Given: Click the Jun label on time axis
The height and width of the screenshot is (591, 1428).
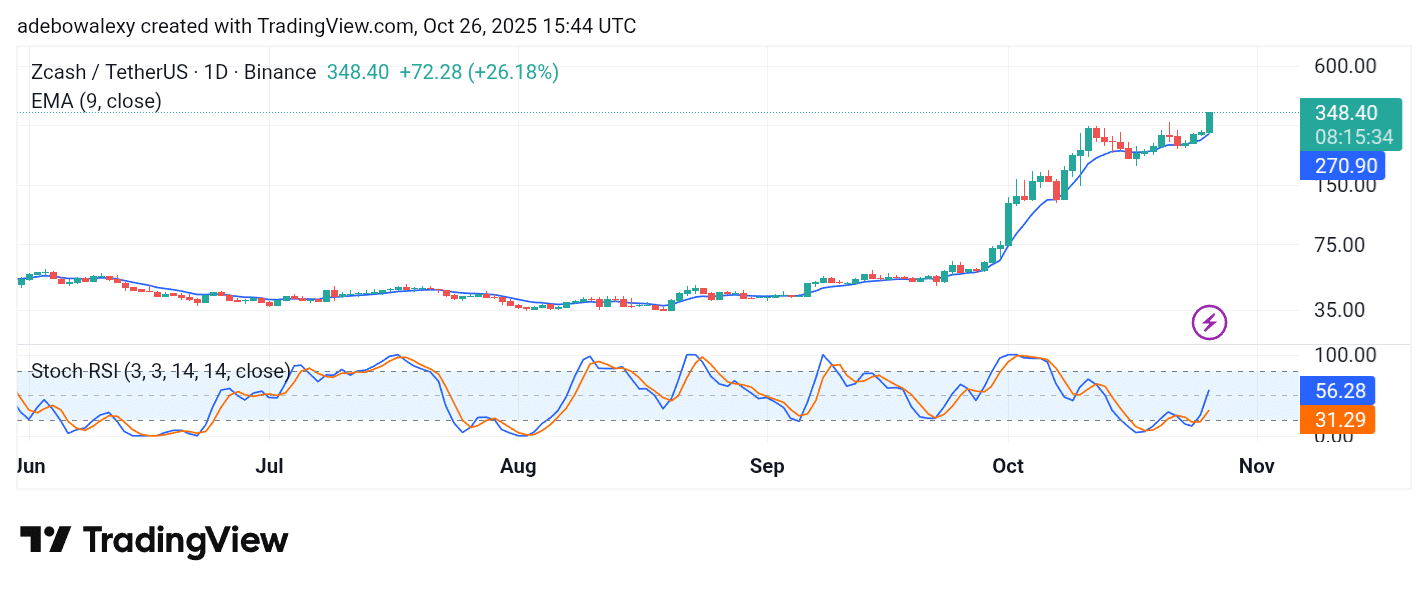Looking at the screenshot, I should (x=33, y=466).
